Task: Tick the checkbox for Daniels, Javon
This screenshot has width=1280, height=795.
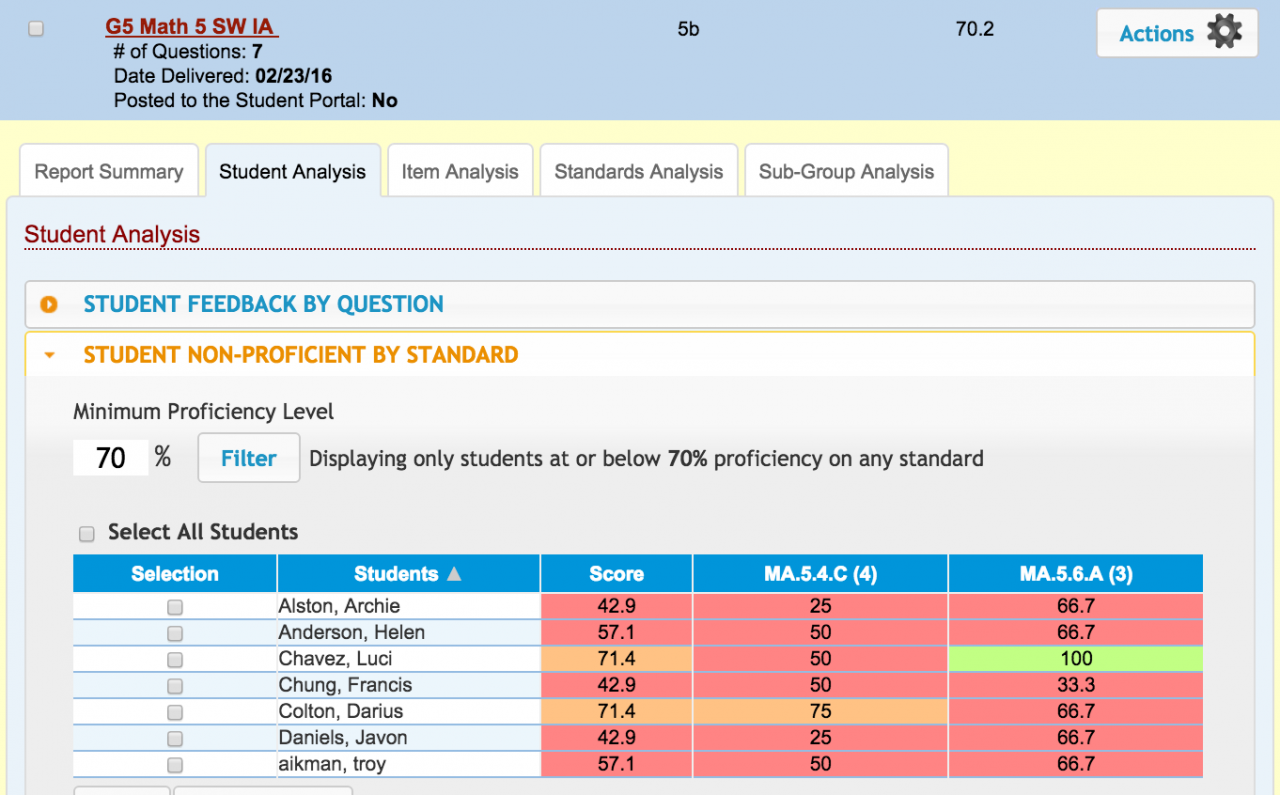Action: (175, 738)
